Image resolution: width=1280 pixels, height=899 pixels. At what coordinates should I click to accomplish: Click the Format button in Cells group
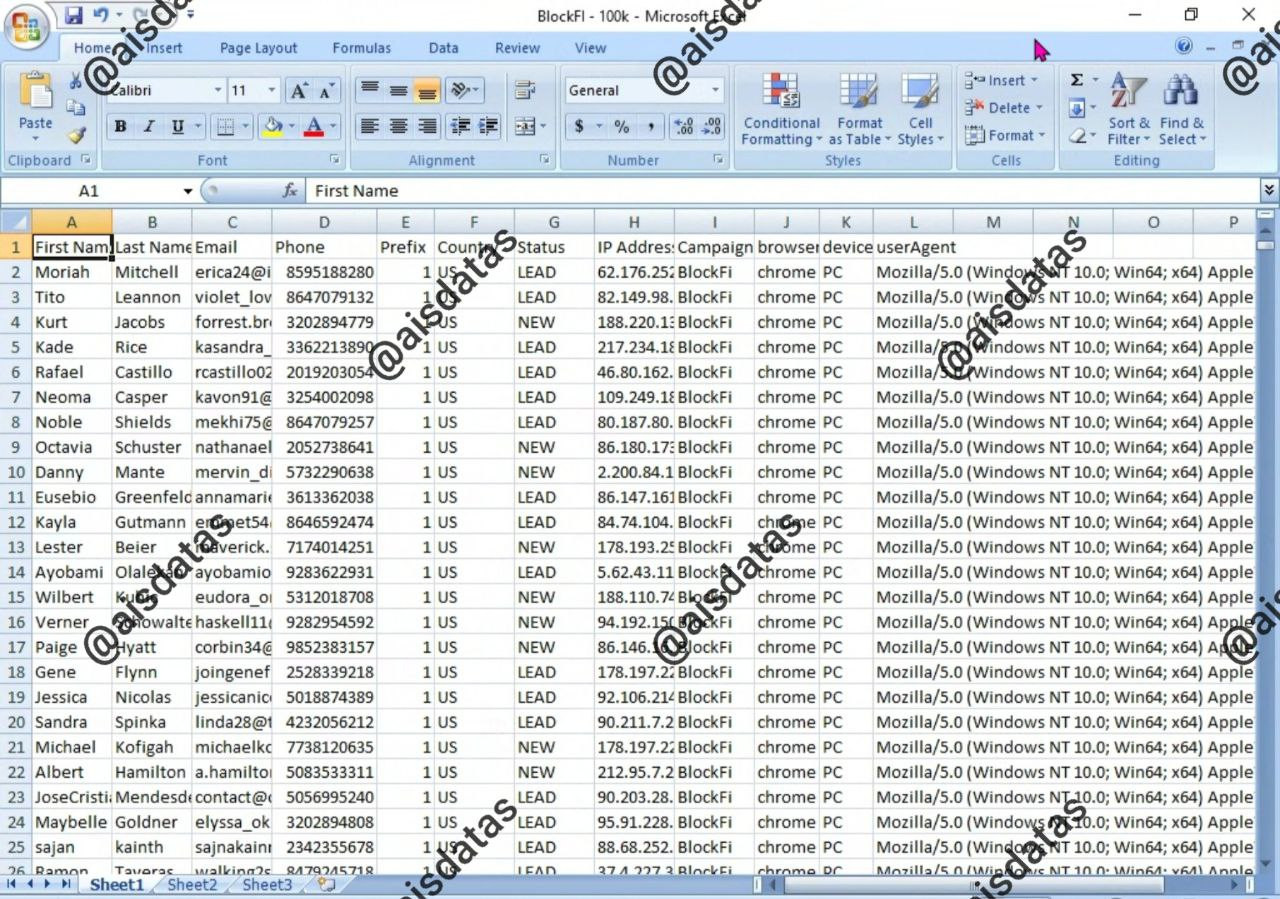tap(1005, 135)
